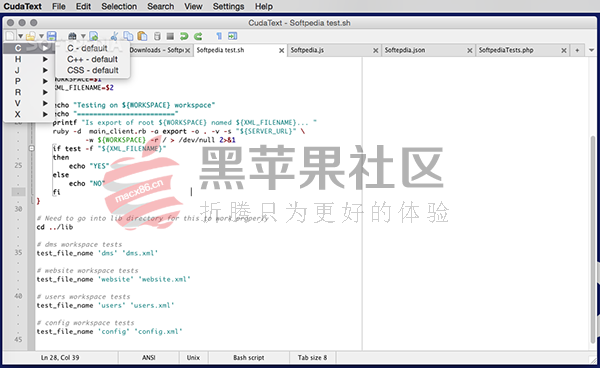
Task: Close the Softpedia test.sh tab
Action: click(282, 50)
